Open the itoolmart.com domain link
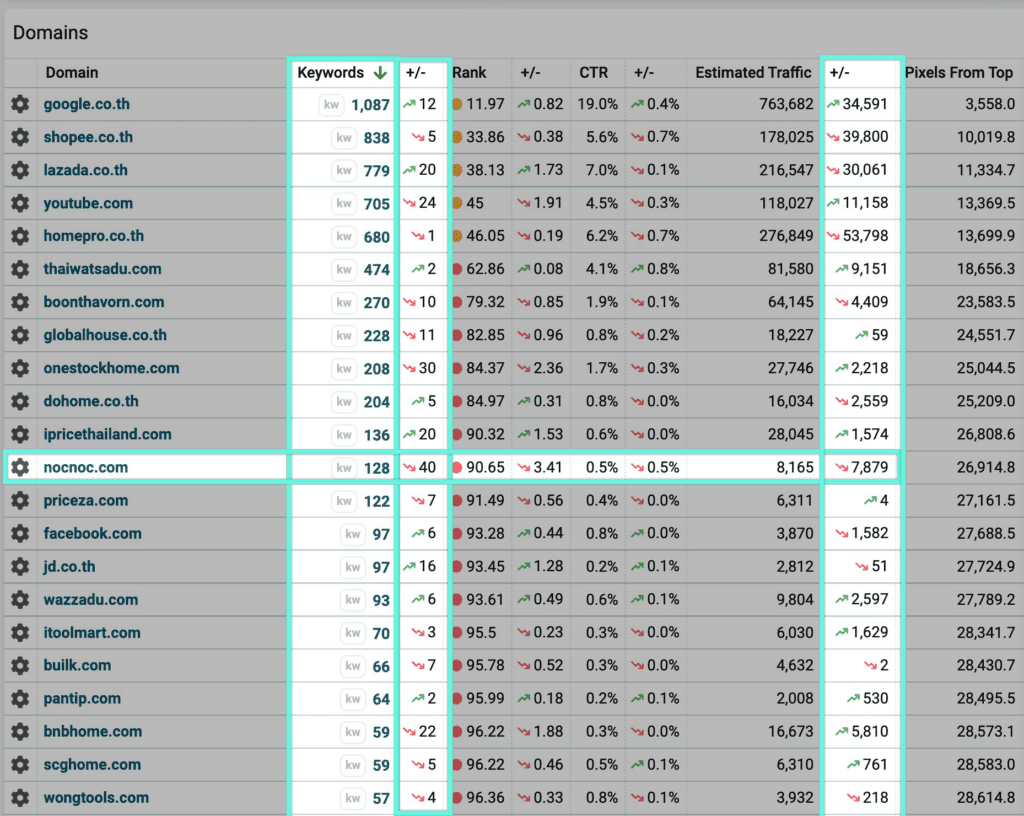Viewport: 1024px width, 816px height. 92,633
